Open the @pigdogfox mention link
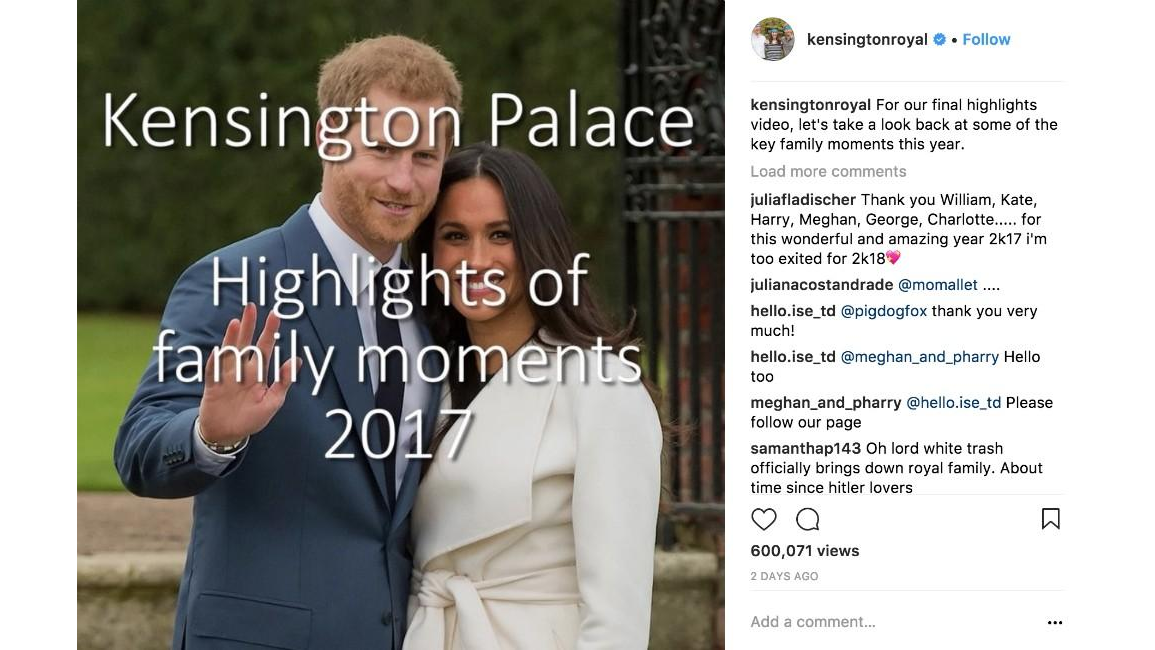 coord(883,311)
